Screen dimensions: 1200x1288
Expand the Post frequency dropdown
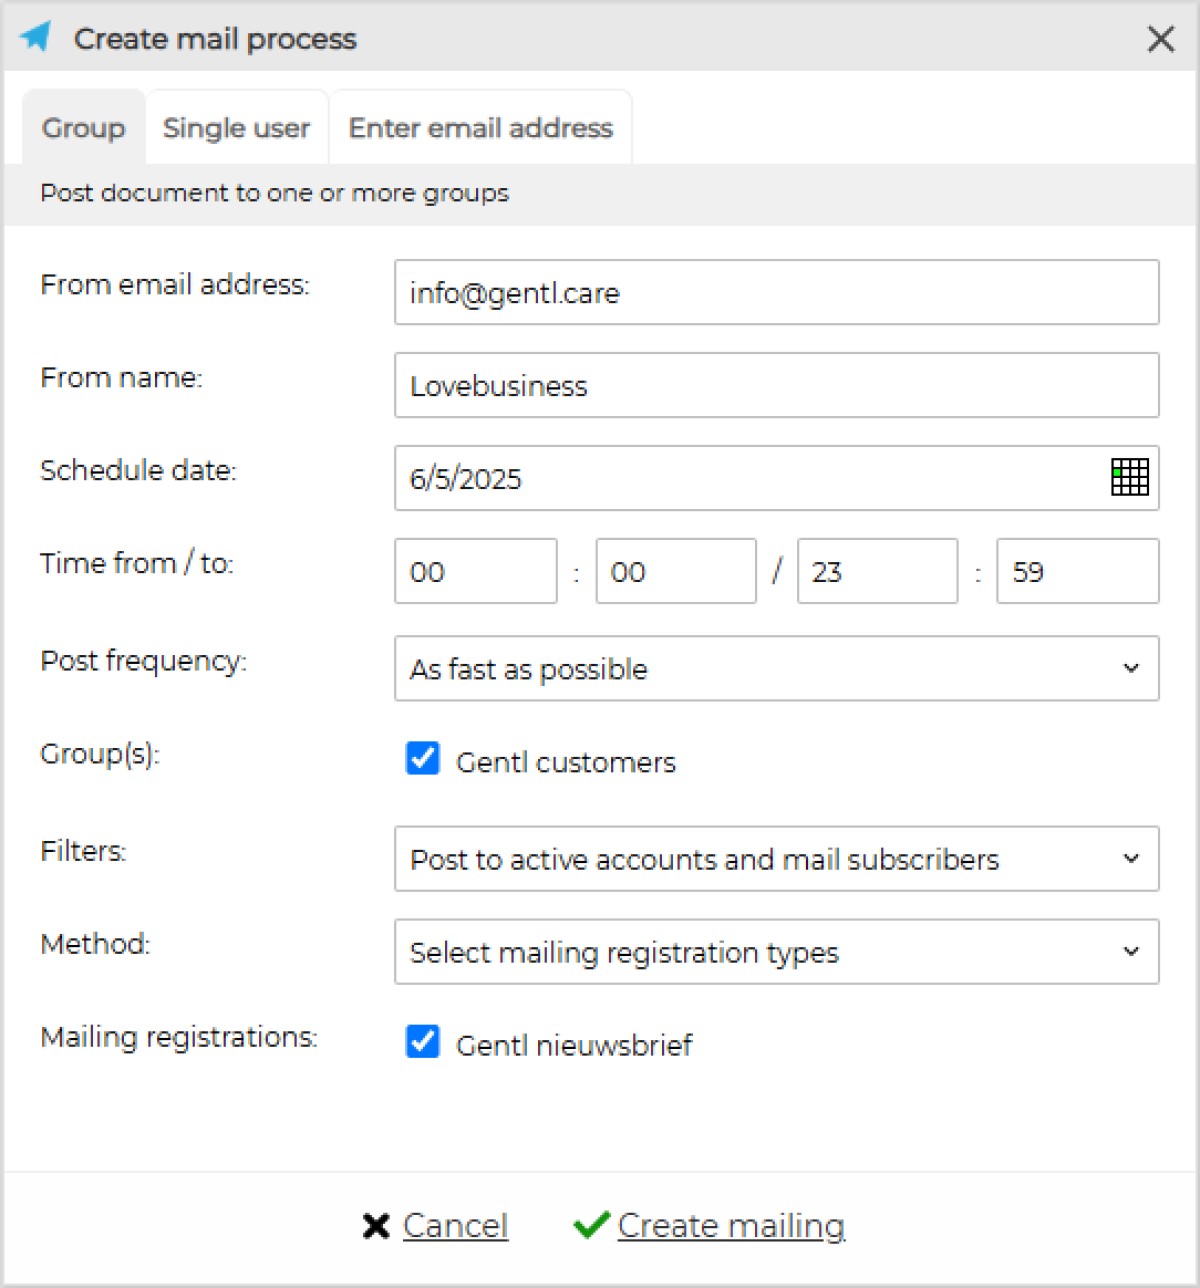(x=776, y=668)
